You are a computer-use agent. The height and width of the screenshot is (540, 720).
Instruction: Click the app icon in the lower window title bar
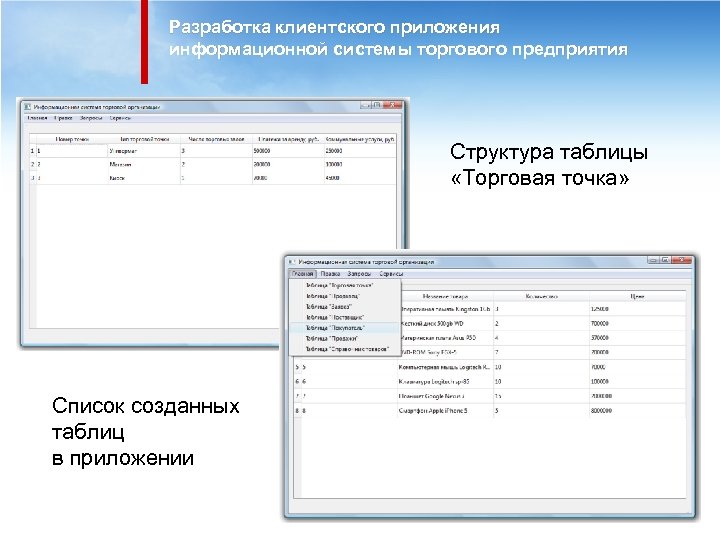tap(292, 262)
